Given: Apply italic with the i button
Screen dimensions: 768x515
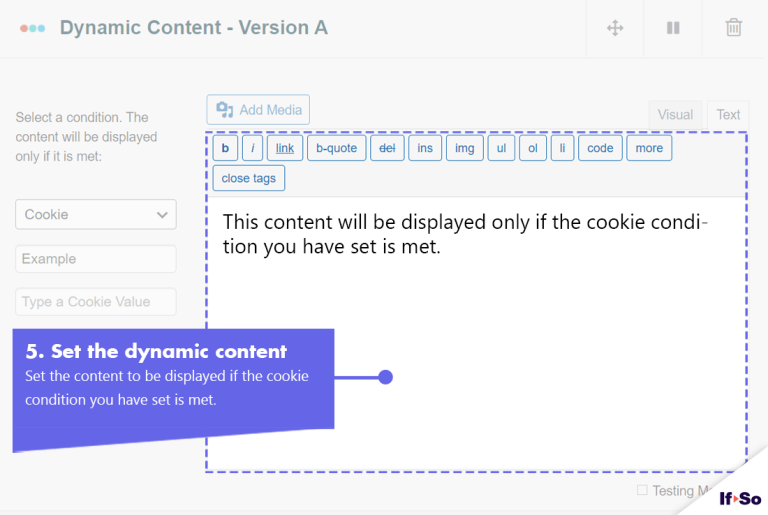Looking at the screenshot, I should point(253,148).
